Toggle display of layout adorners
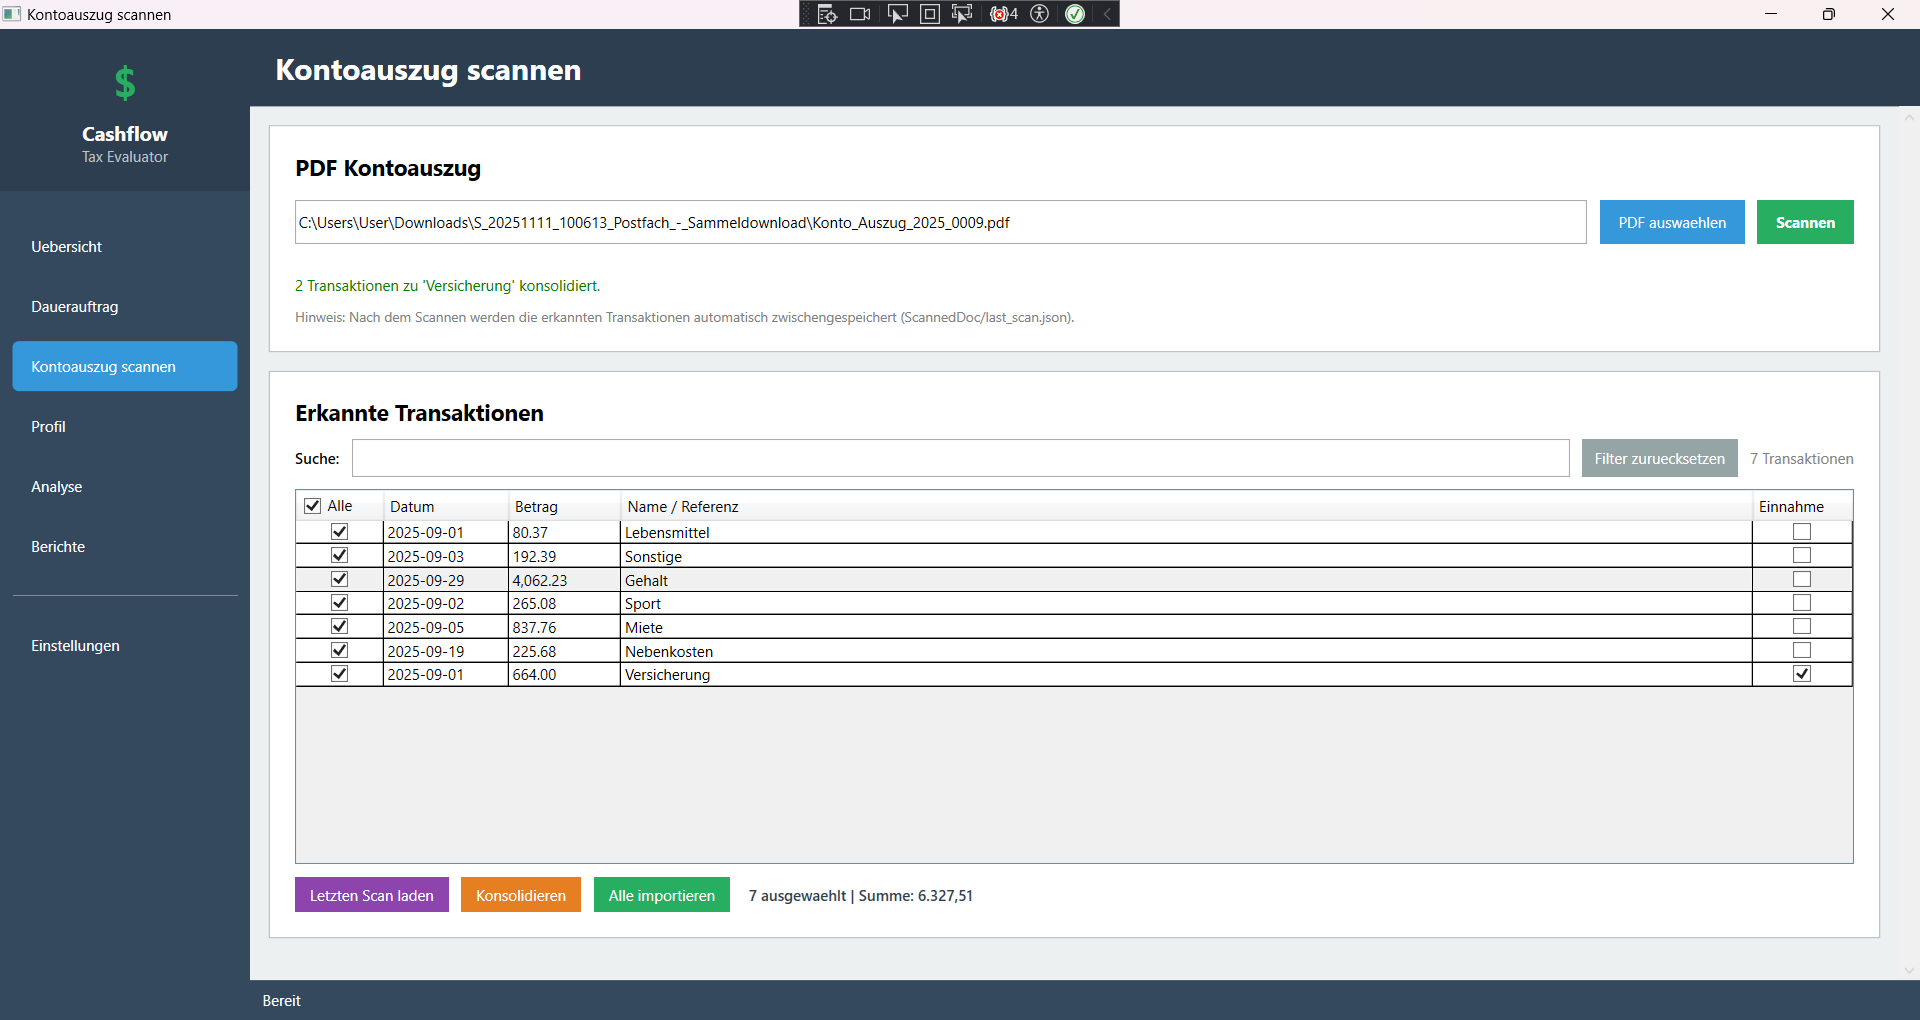1920x1020 pixels. click(x=929, y=14)
